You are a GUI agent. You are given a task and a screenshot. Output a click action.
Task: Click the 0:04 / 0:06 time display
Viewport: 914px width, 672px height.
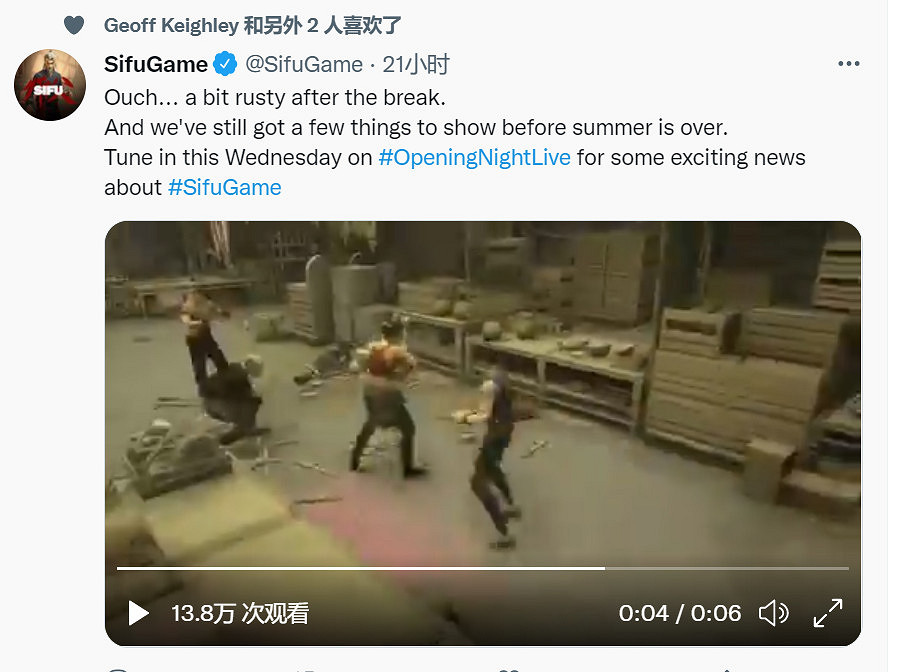pos(680,613)
